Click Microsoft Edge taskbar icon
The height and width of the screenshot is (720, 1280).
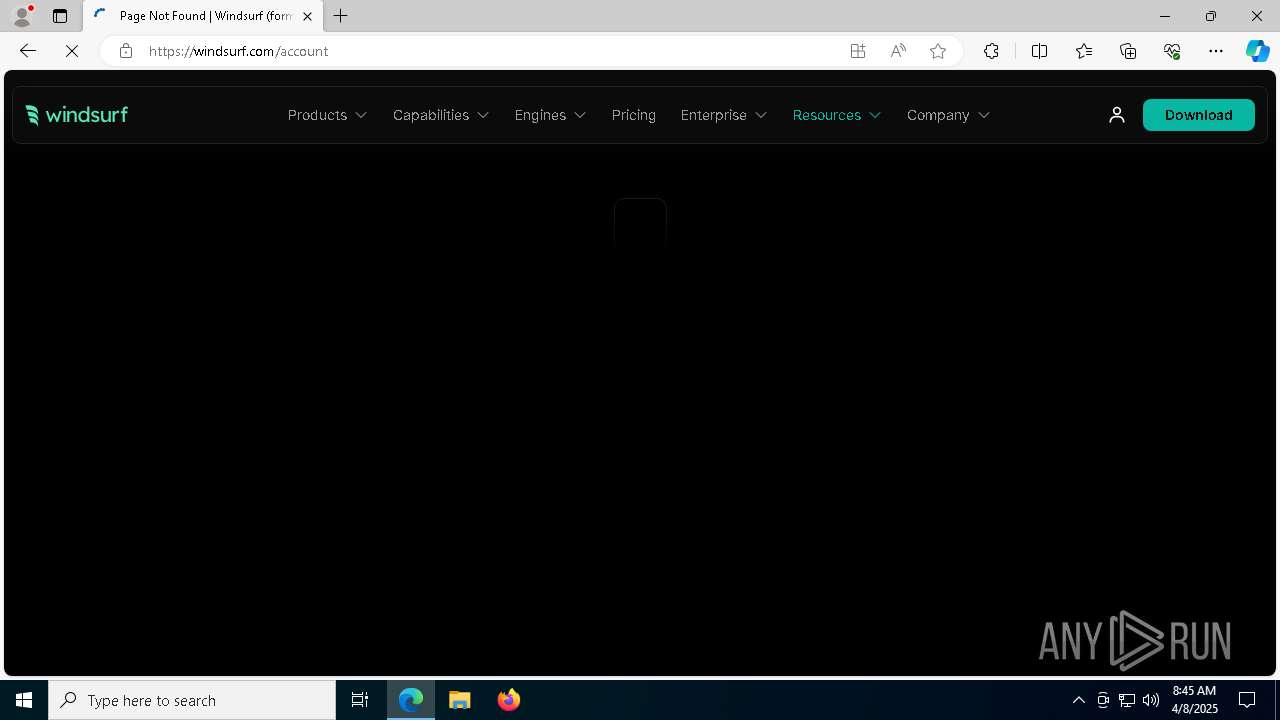411,700
